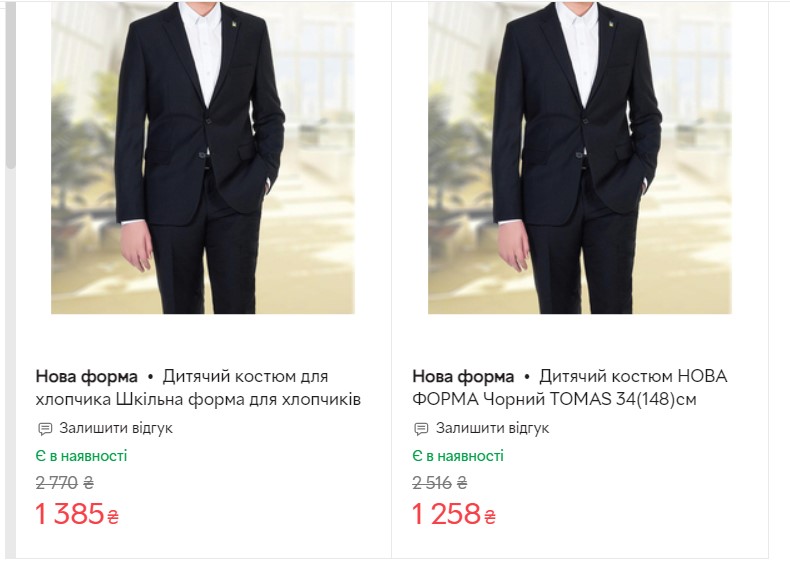Click the review icon under the 1 385 ₴ suit

[44, 429]
